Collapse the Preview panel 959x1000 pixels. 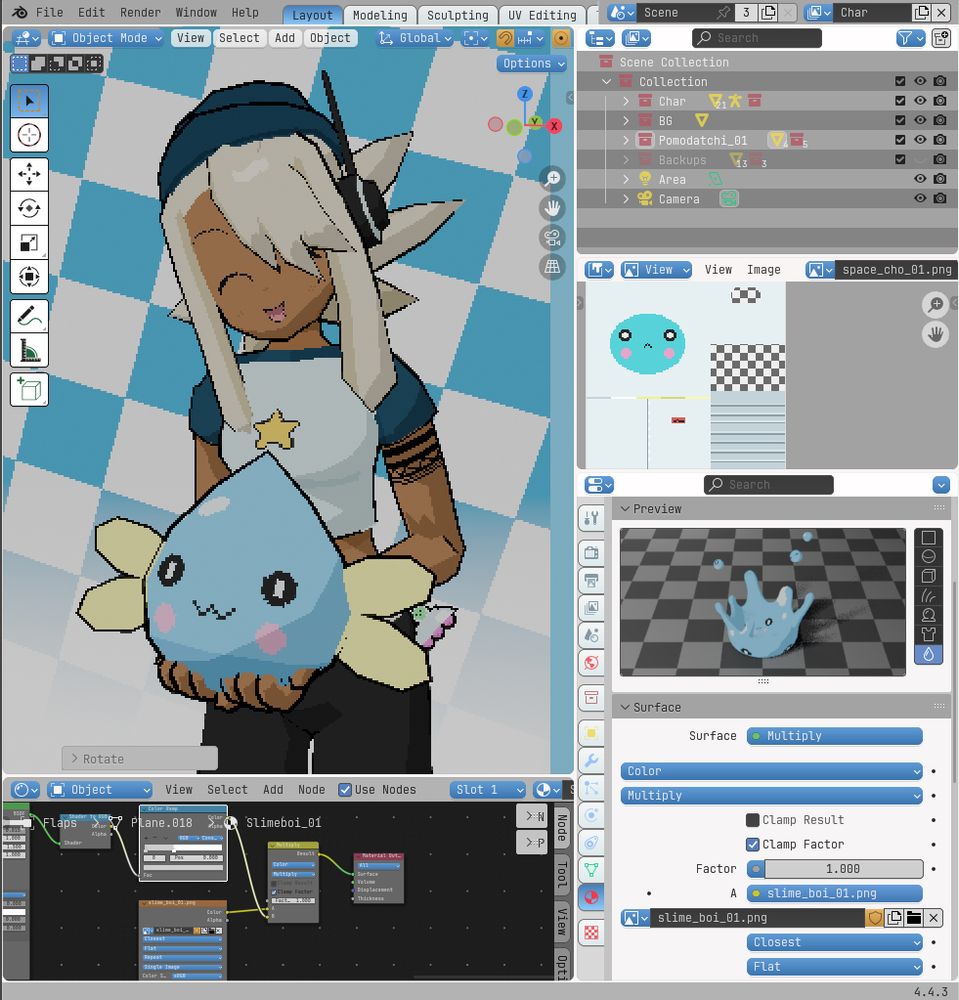626,509
